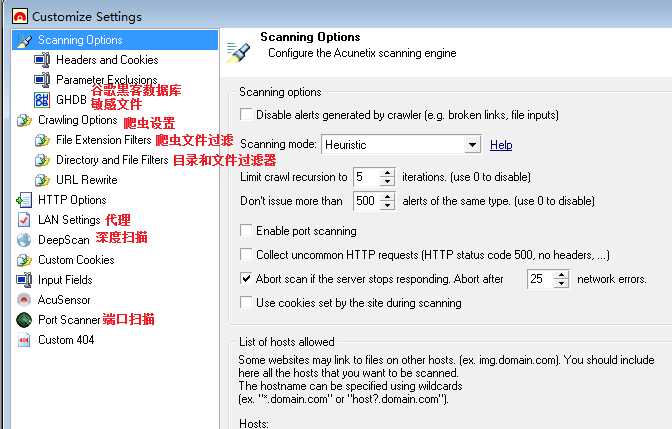Click the Custom Cookies icon
672x429 pixels.
[x=24, y=260]
